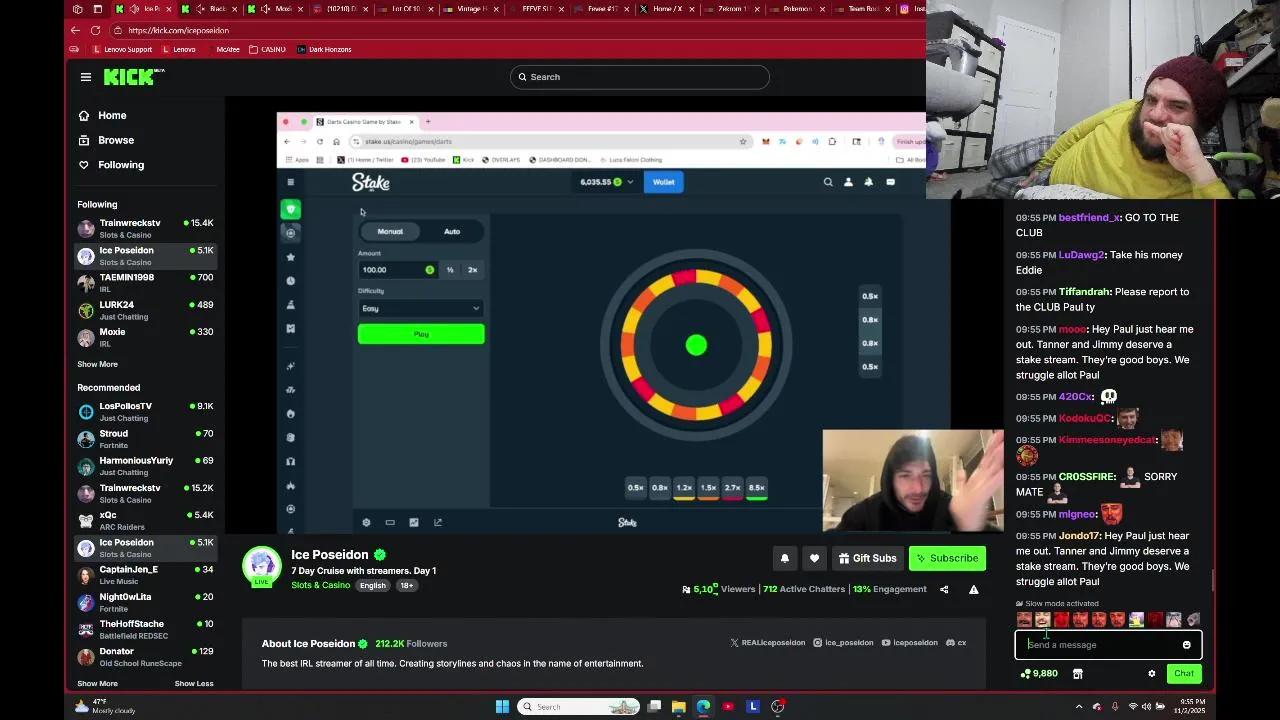1280x720 pixels.
Task: Click the 18+ tag
Action: tap(407, 585)
